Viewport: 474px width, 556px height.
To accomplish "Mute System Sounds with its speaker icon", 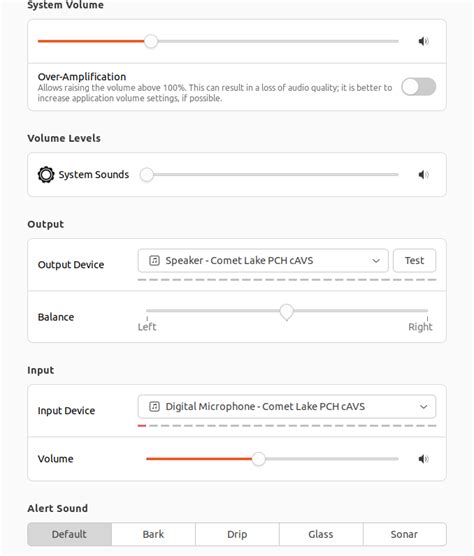I will 423,174.
